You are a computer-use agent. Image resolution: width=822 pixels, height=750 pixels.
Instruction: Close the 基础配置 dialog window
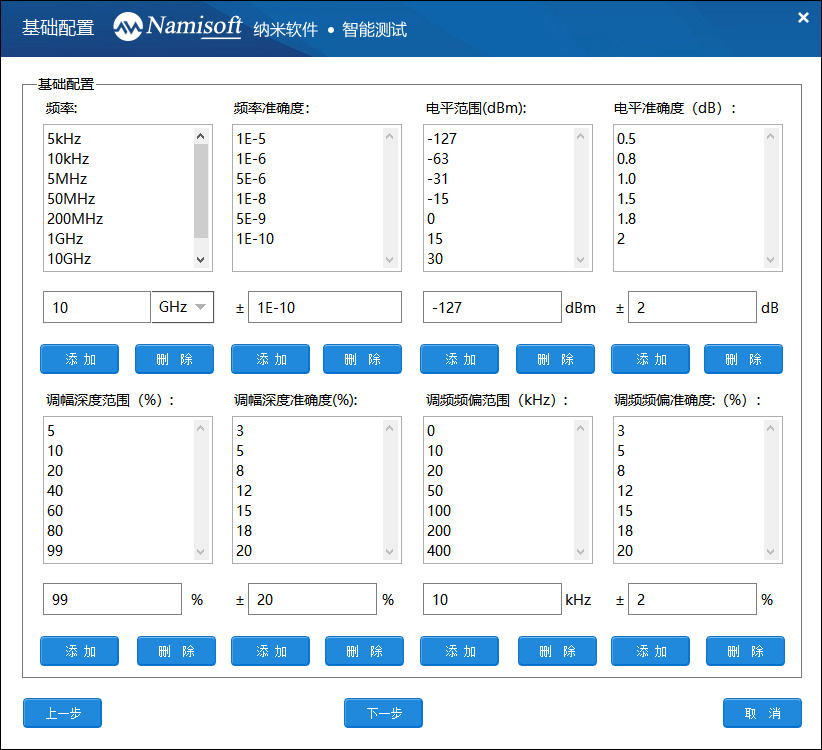click(x=802, y=18)
